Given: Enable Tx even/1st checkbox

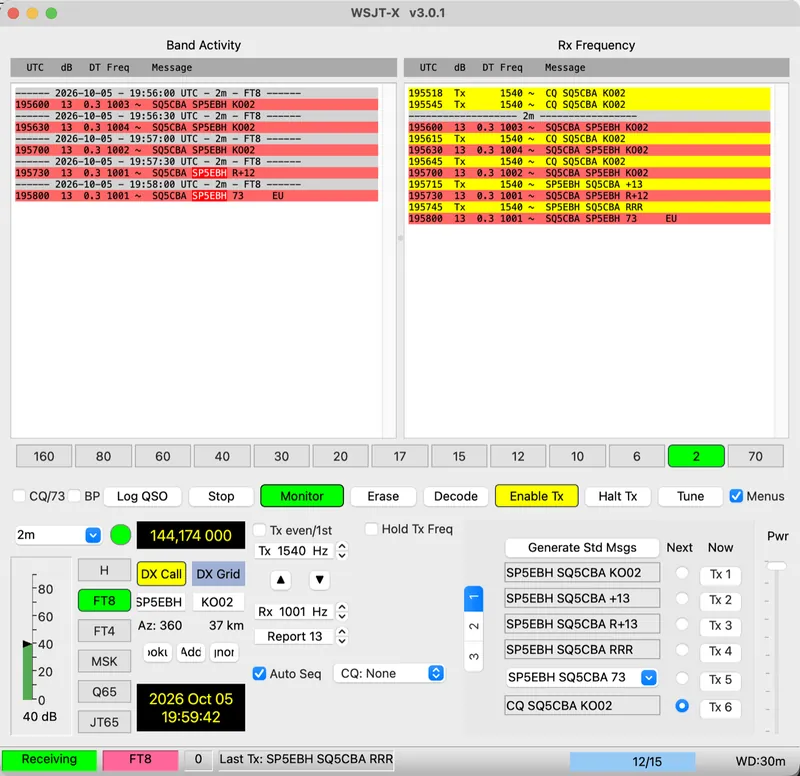Looking at the screenshot, I should click(259, 530).
